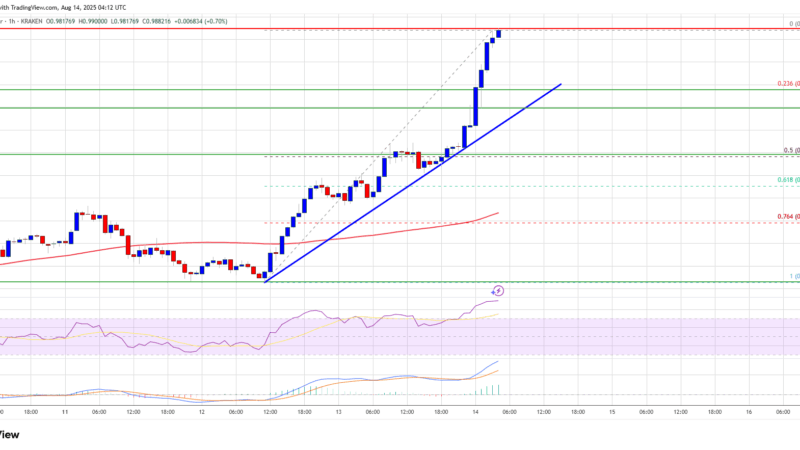
Task: Select the latest blue candle at the top
Action: 499,34
